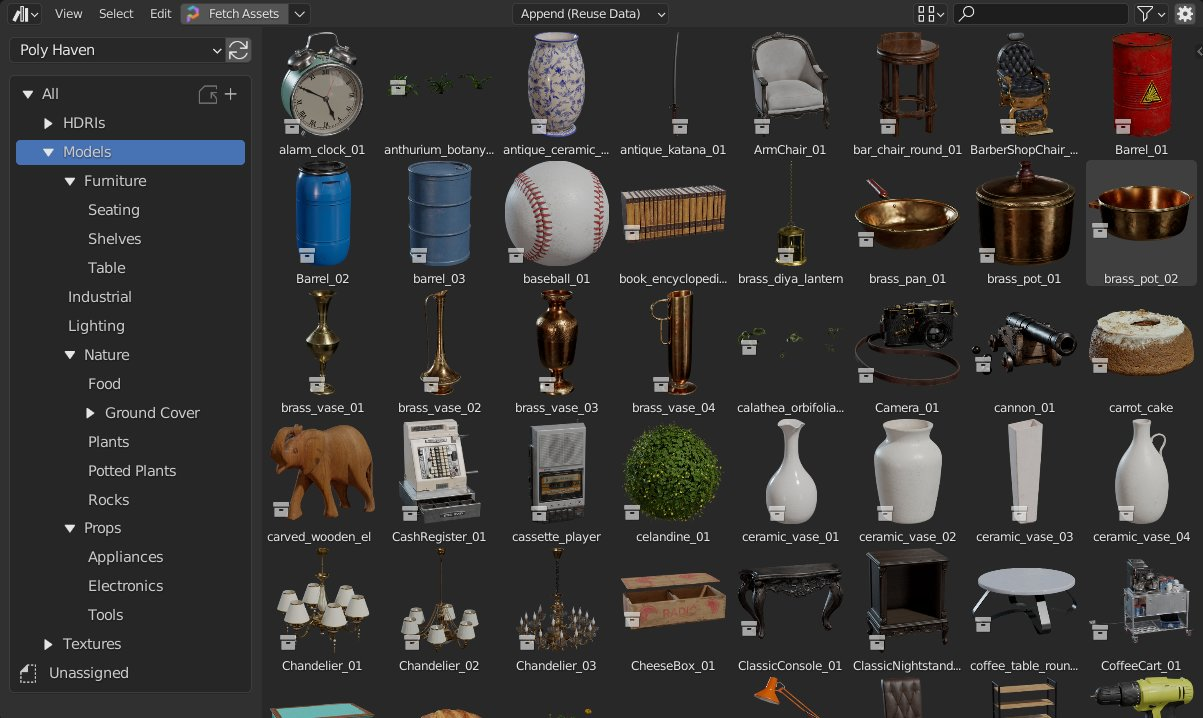The height and width of the screenshot is (718, 1203).
Task: Expand the HDRIs catalog
Action: (48, 123)
